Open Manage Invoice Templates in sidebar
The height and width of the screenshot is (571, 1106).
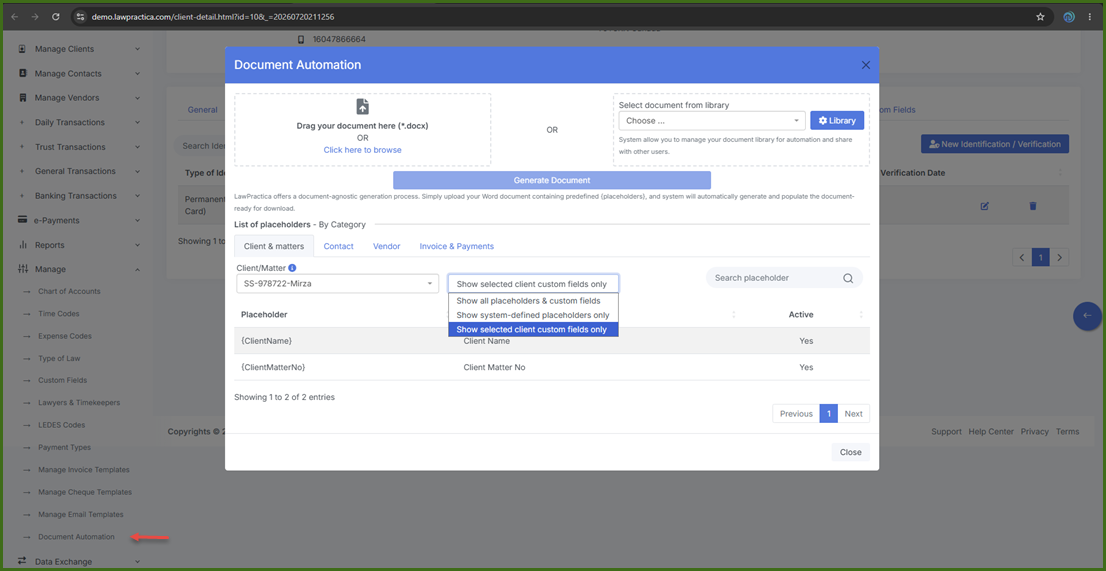84,469
